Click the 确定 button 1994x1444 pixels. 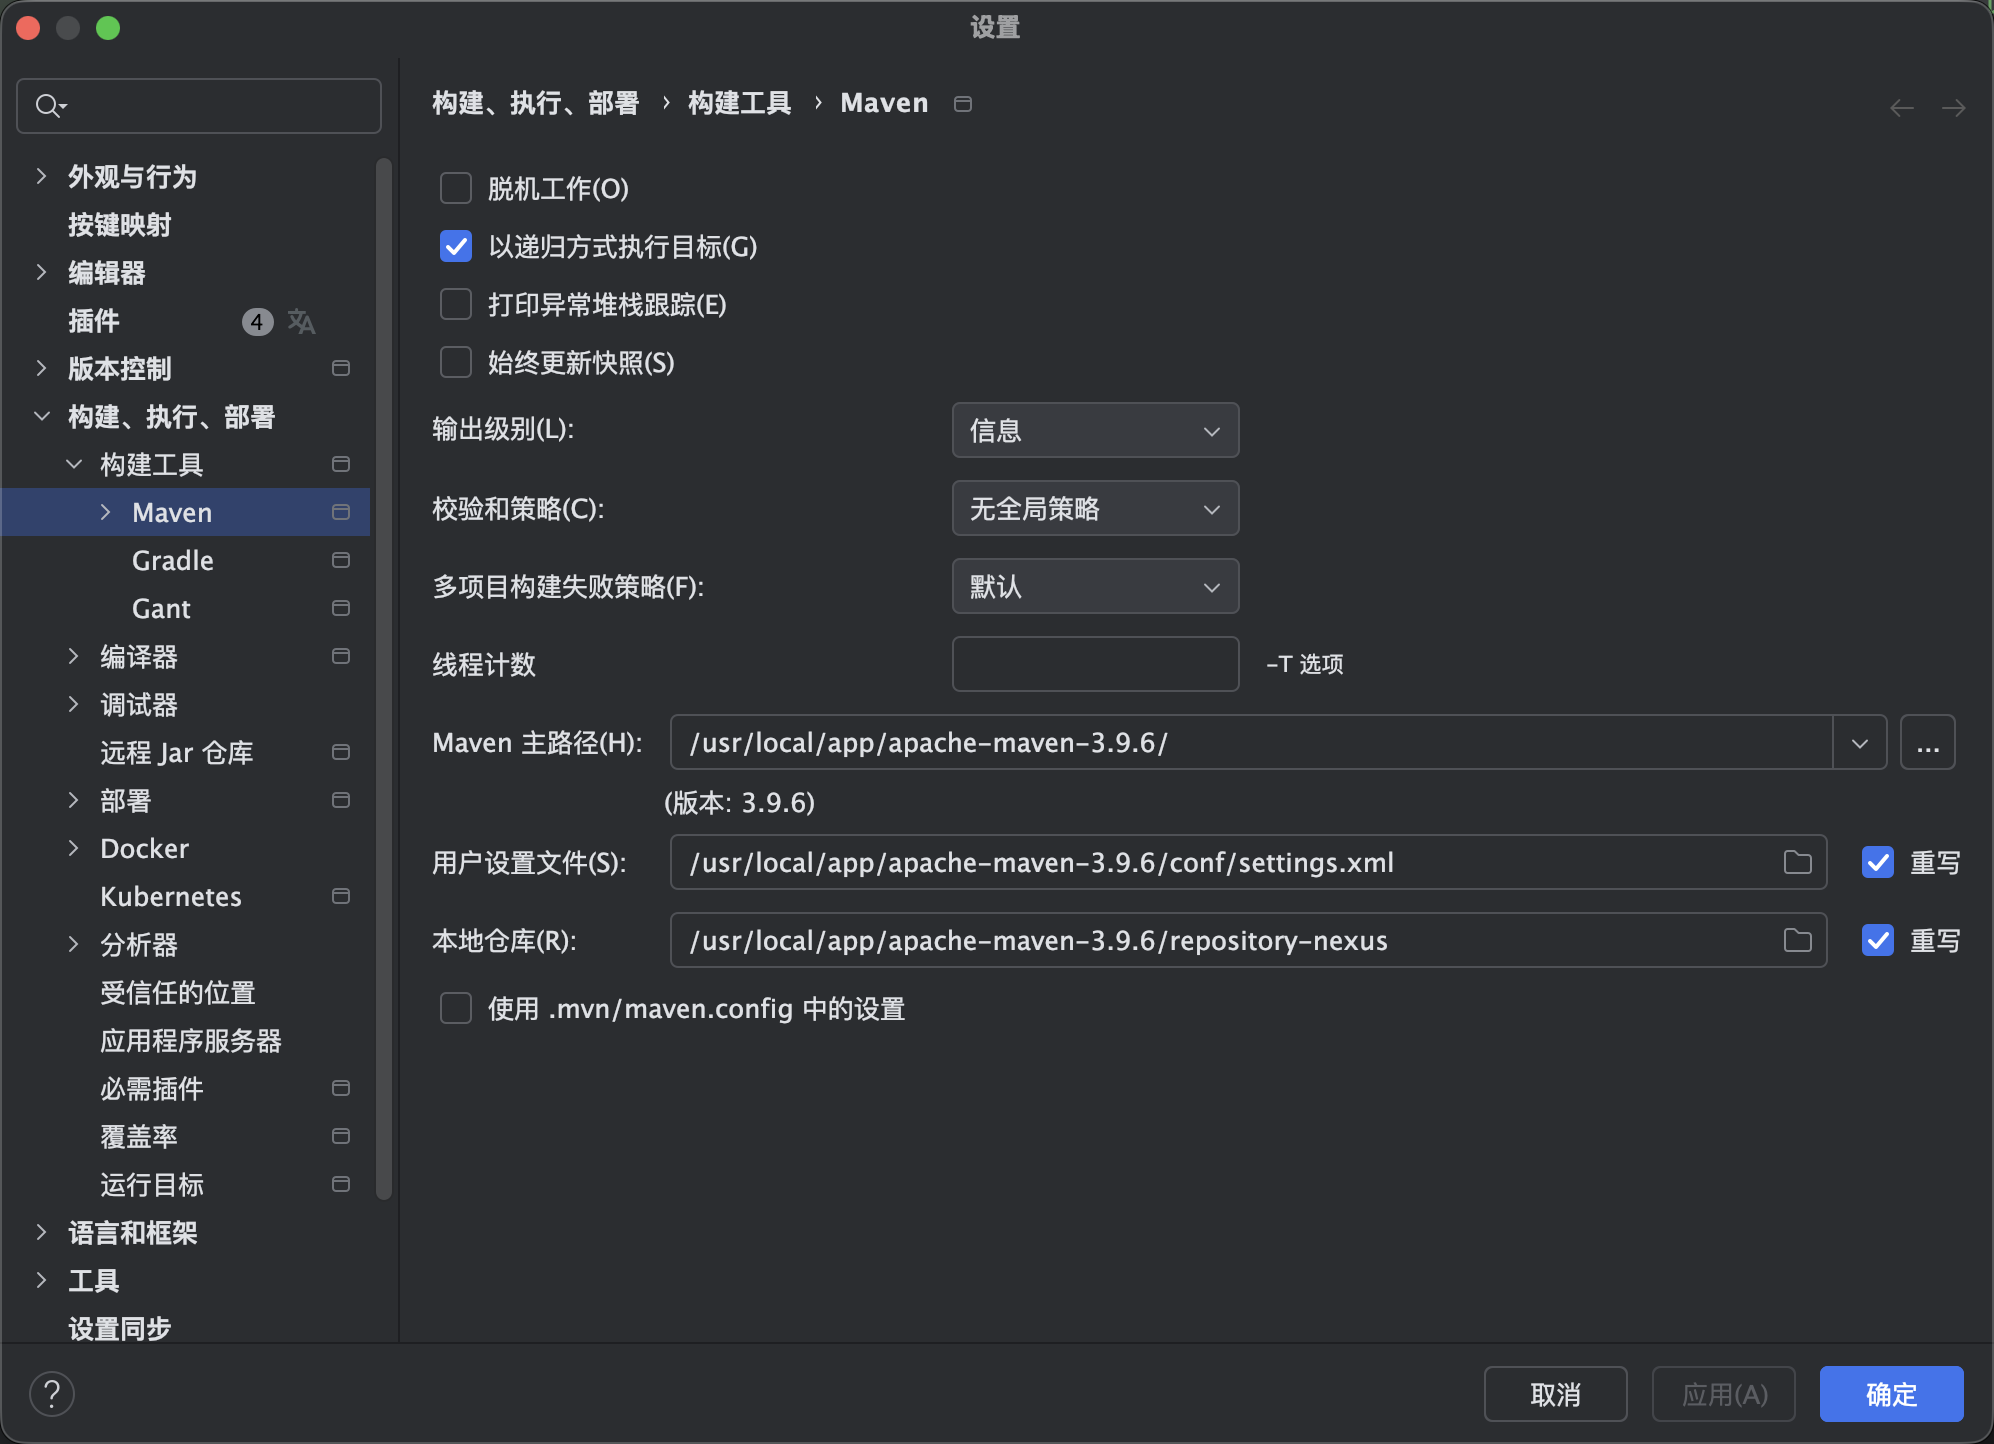click(x=1891, y=1393)
